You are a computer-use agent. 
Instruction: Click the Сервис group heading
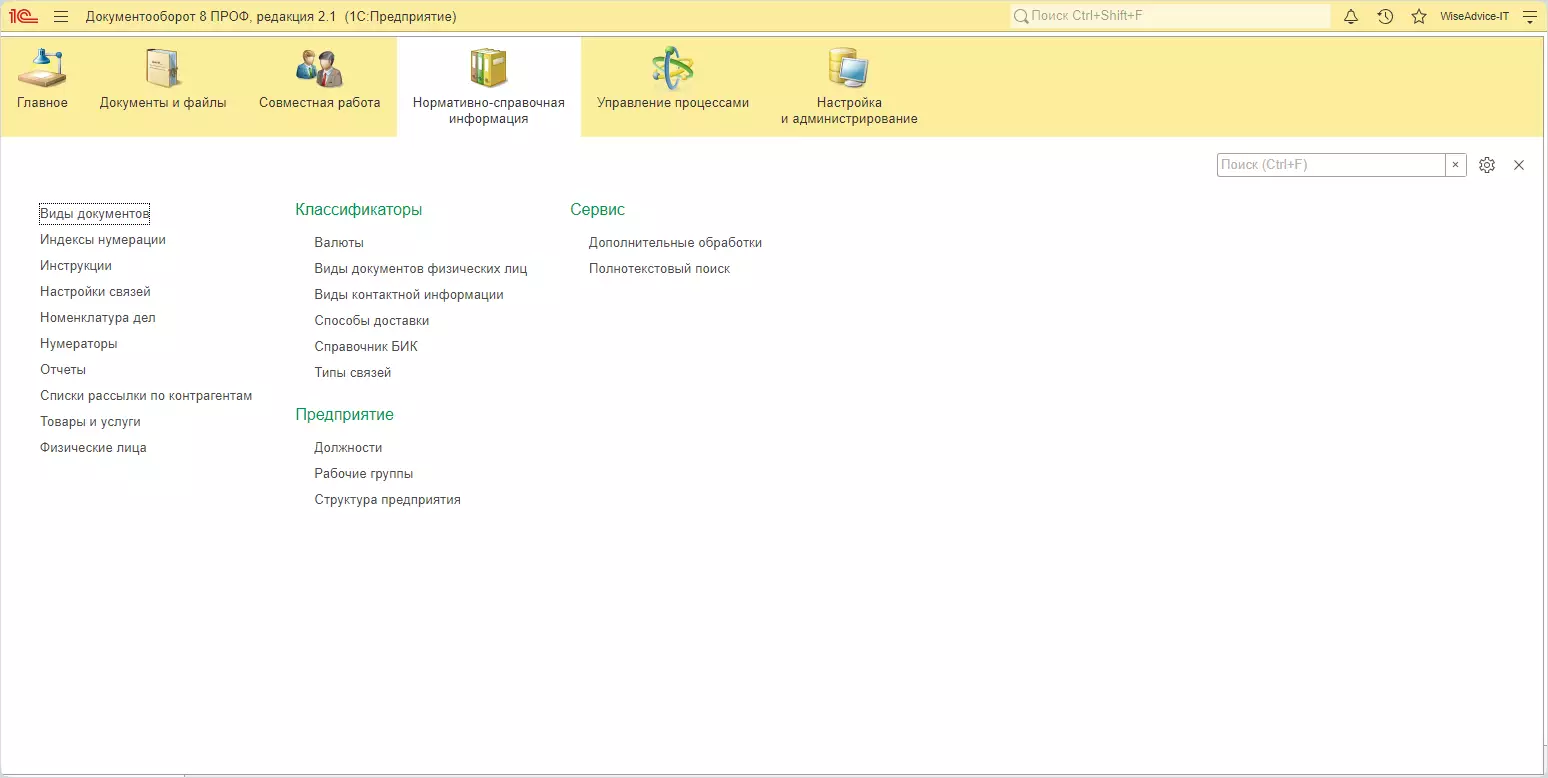(x=598, y=210)
